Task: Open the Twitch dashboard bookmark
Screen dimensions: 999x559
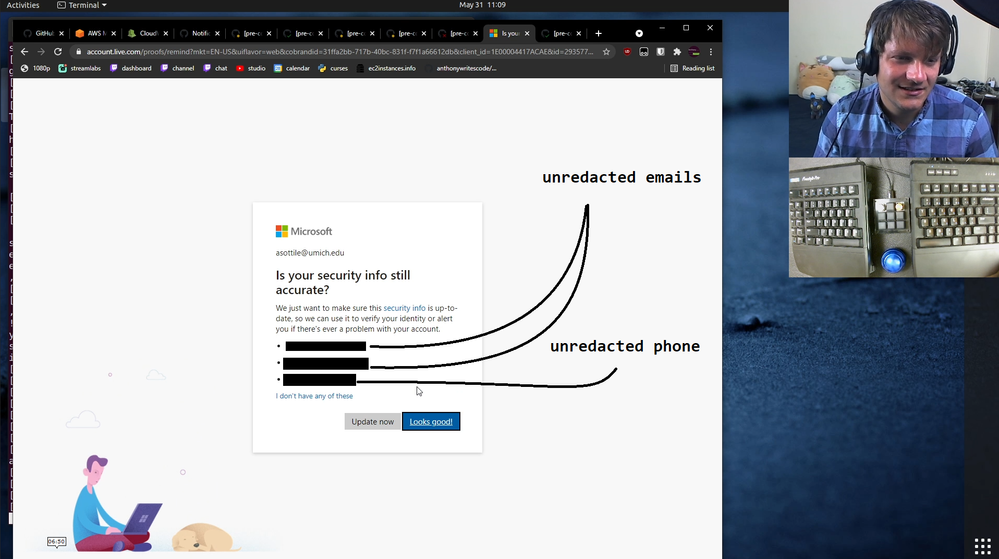Action: pos(131,68)
